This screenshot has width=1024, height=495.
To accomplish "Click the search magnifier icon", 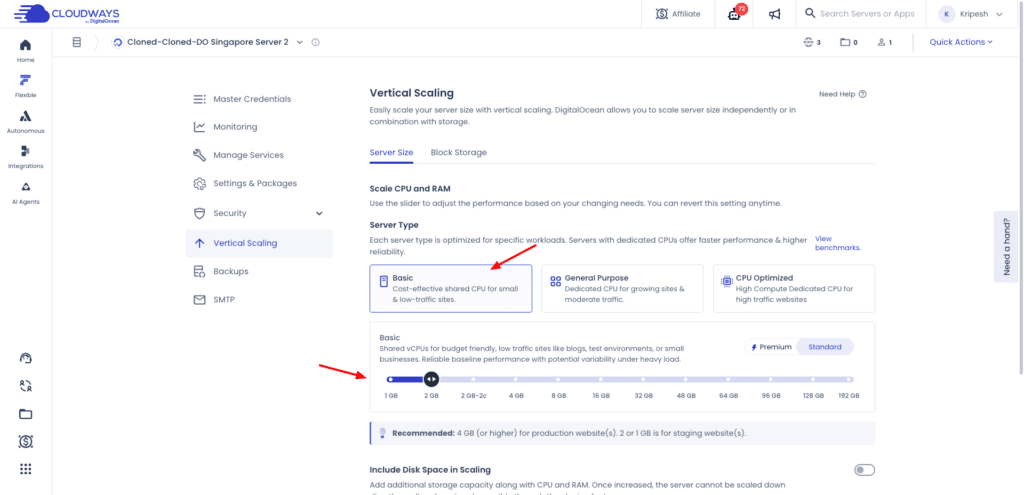I will pyautogui.click(x=810, y=13).
